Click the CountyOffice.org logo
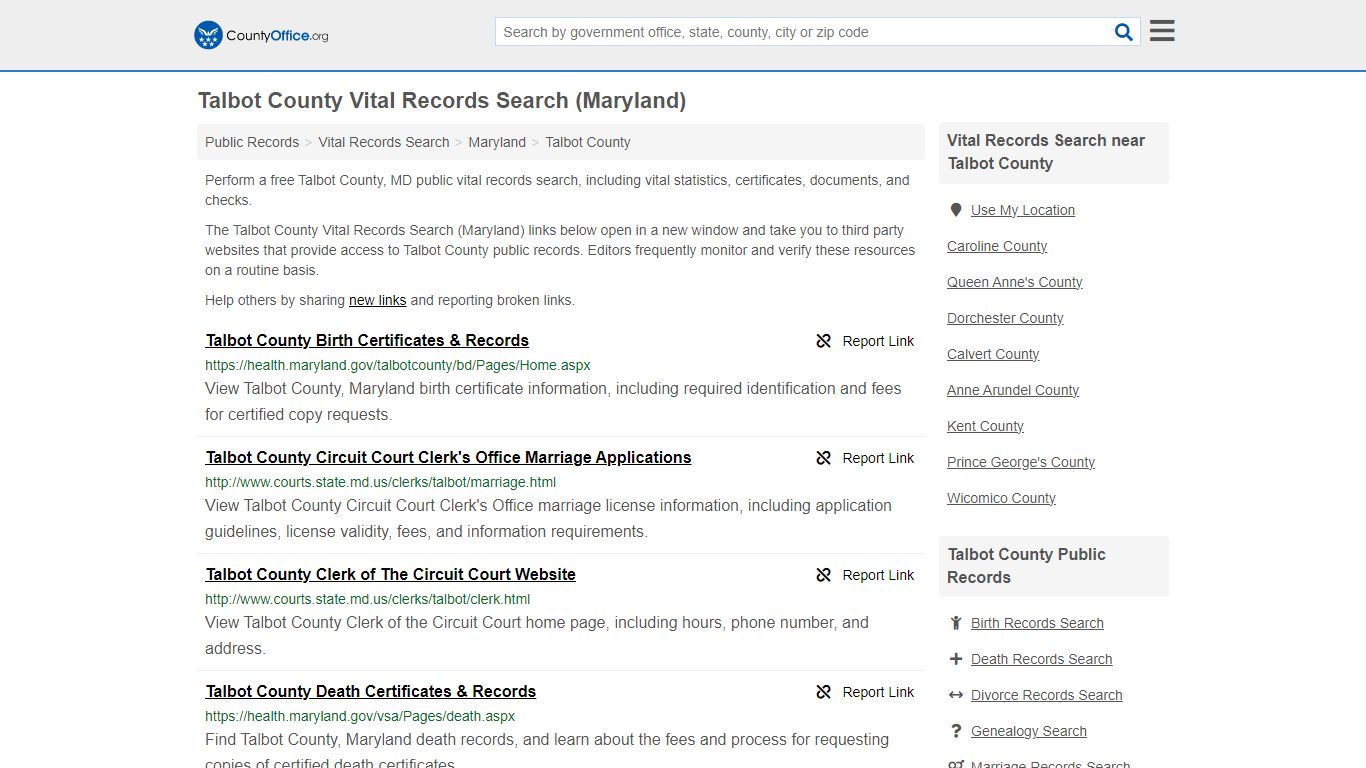1366x768 pixels. [x=261, y=35]
